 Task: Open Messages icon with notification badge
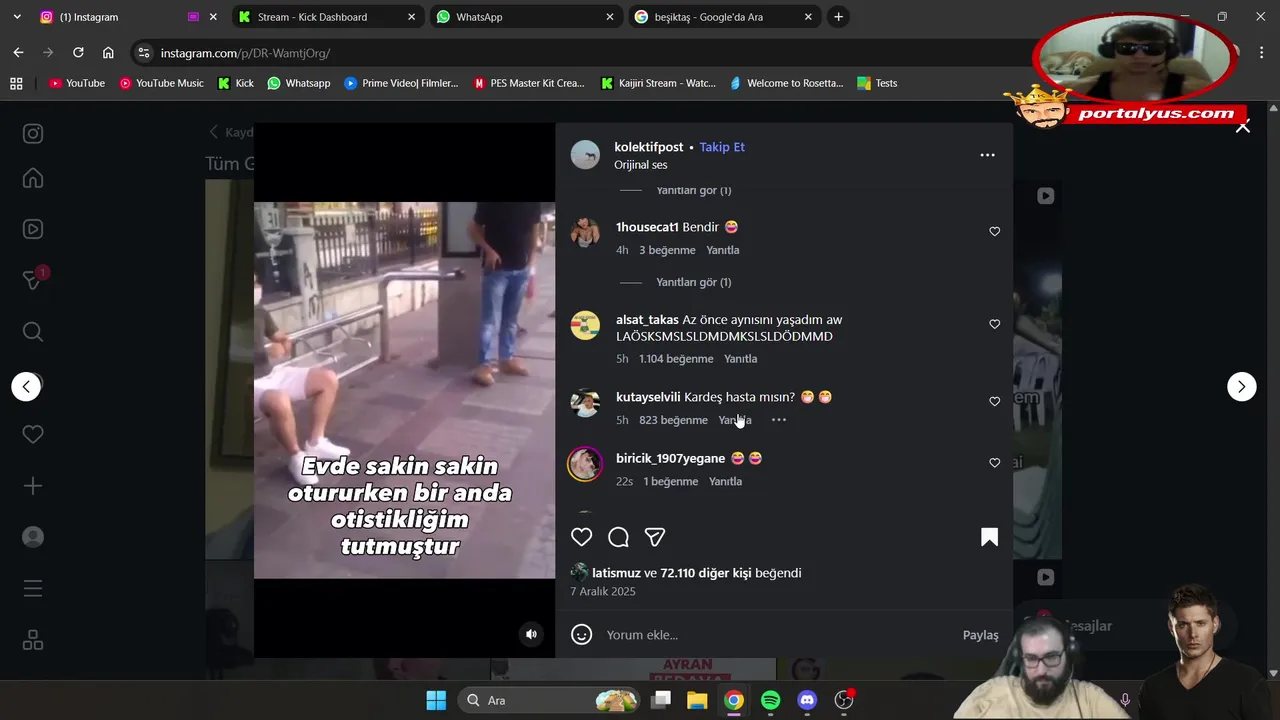pos(33,280)
